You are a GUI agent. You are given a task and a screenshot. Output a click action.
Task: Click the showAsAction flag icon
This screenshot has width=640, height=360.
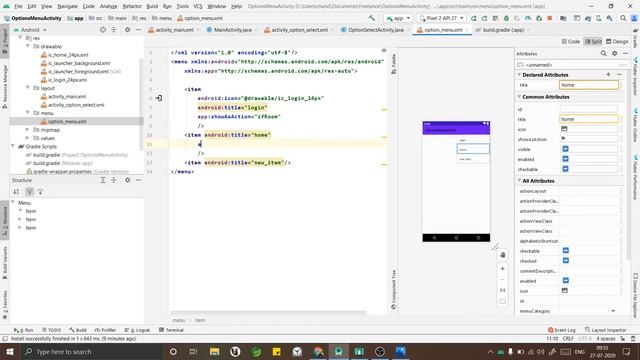click(x=563, y=139)
